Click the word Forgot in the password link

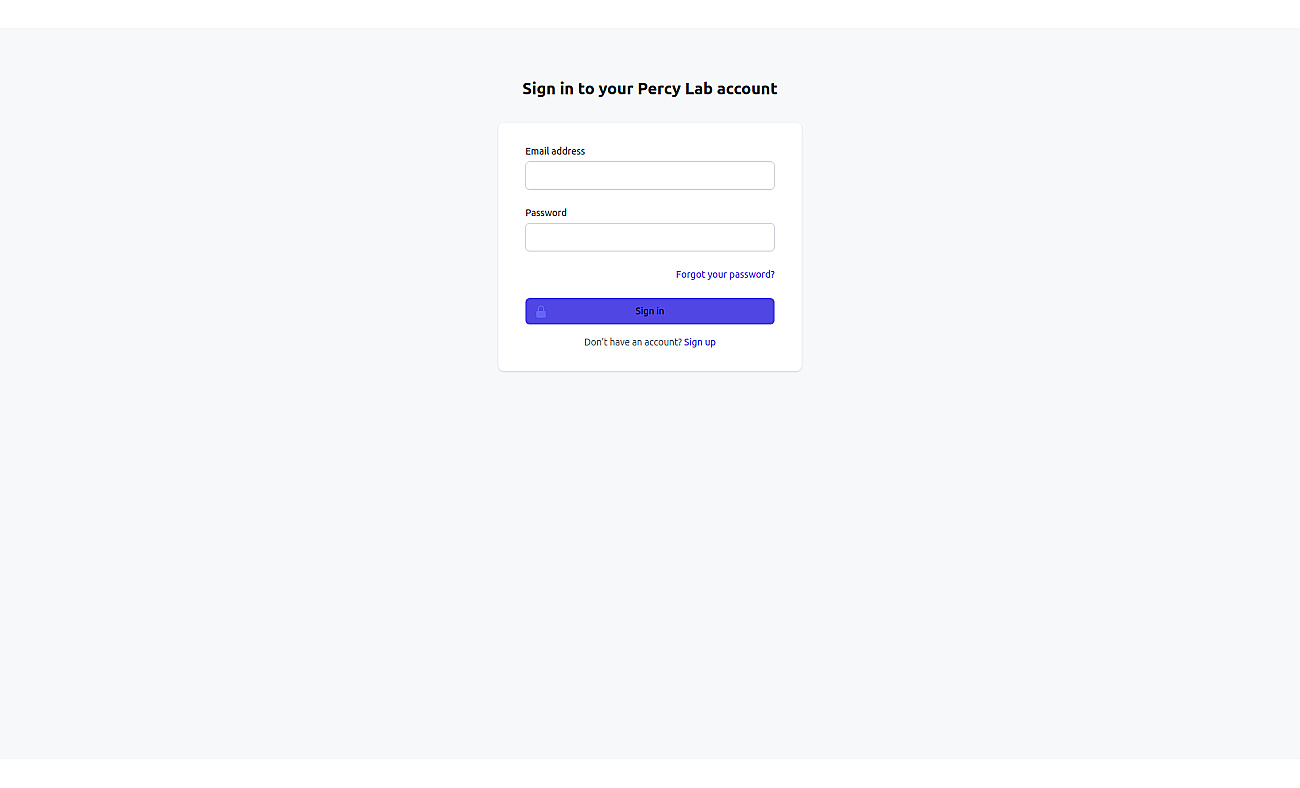pos(690,274)
